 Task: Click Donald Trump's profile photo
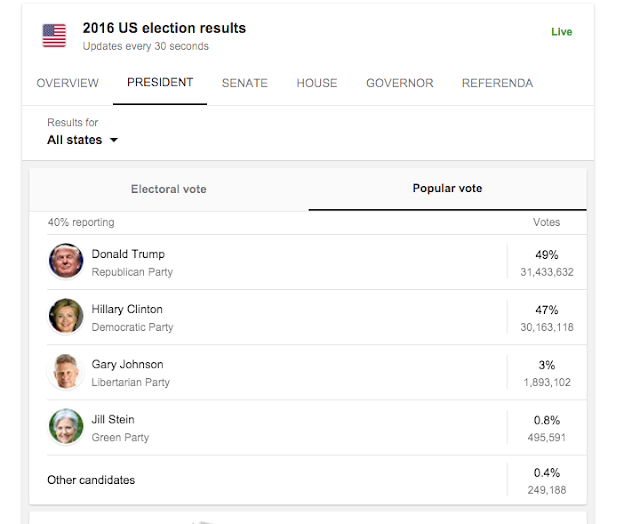pyautogui.click(x=66, y=261)
